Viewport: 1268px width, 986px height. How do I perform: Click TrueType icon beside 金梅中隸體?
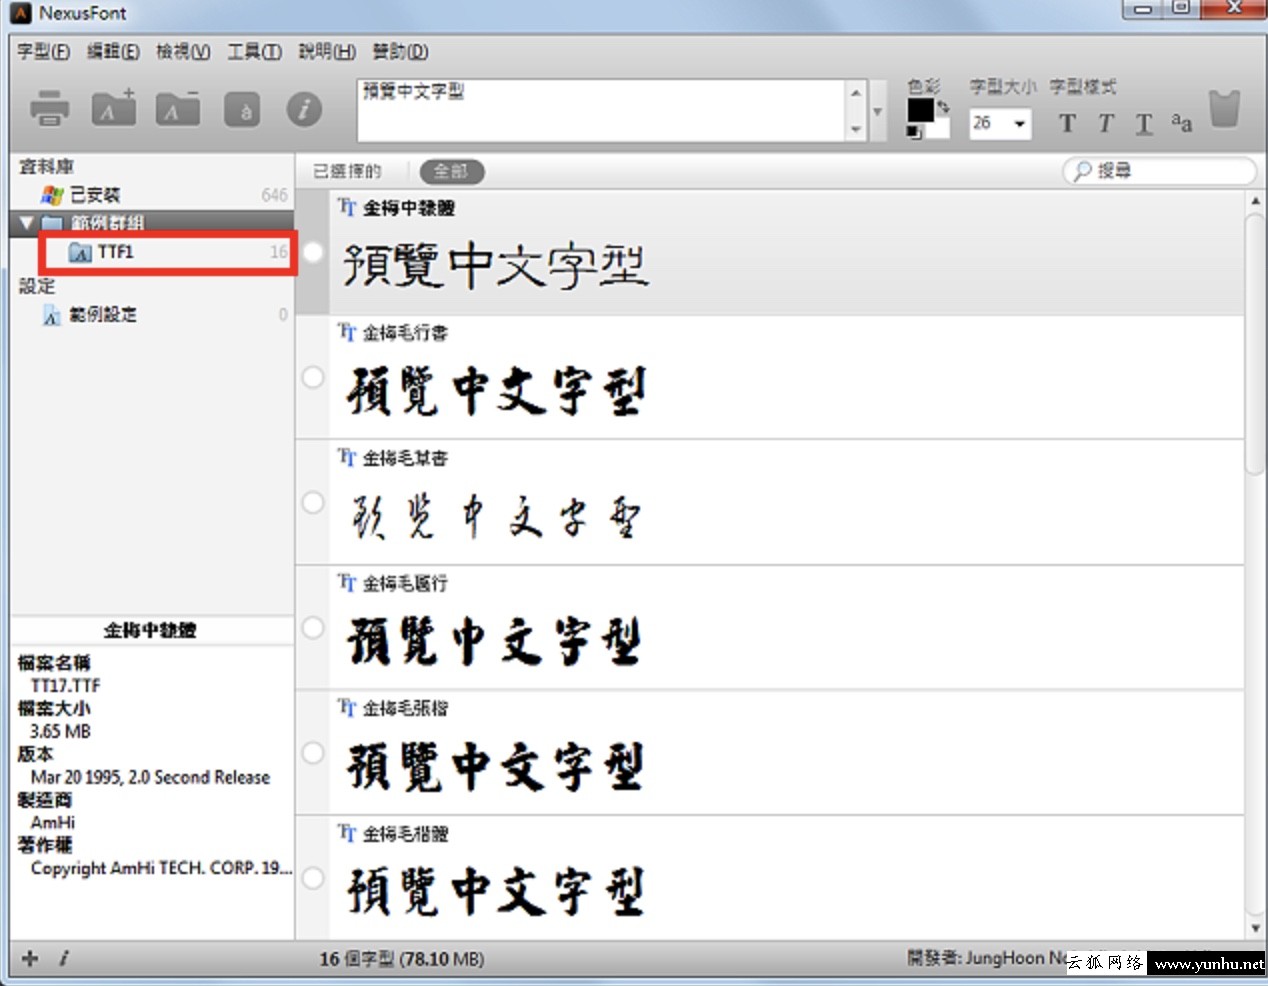347,207
